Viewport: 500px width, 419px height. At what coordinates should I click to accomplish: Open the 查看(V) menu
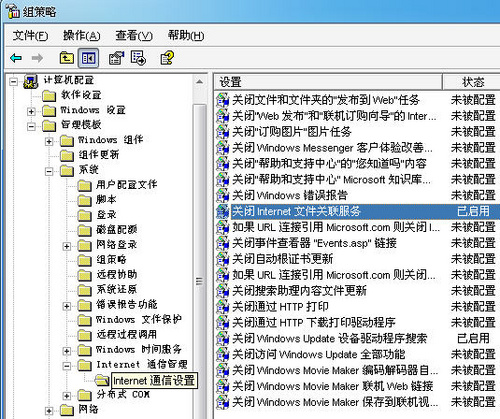pyautogui.click(x=134, y=35)
